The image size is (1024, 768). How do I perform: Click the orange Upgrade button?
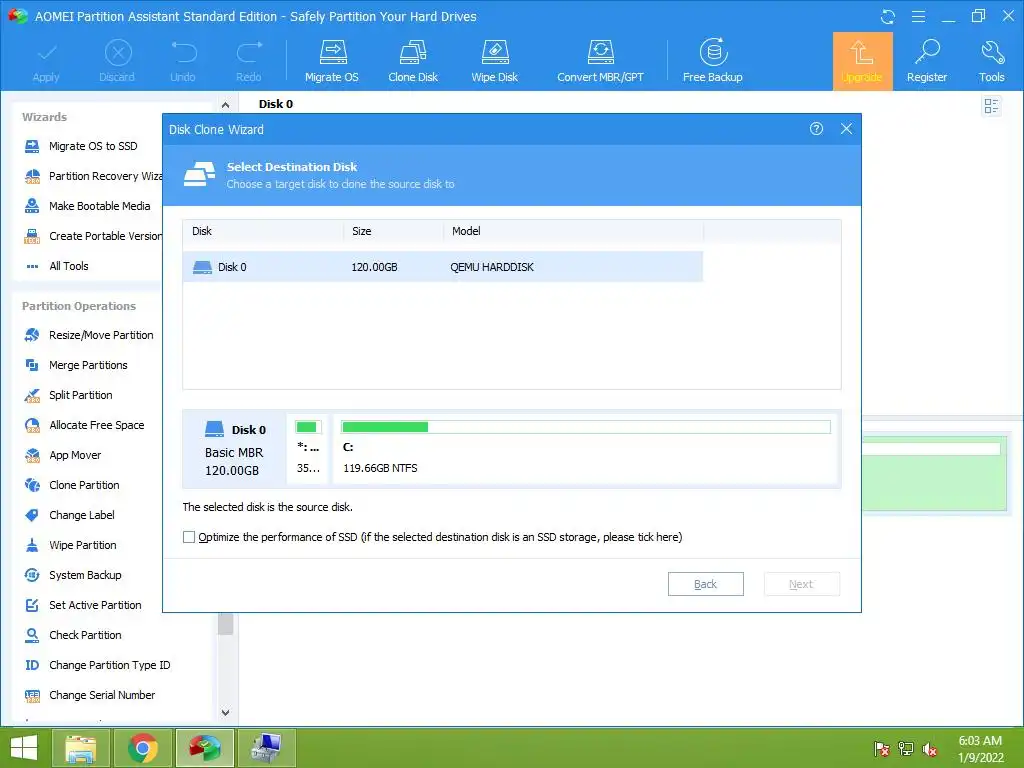click(862, 61)
